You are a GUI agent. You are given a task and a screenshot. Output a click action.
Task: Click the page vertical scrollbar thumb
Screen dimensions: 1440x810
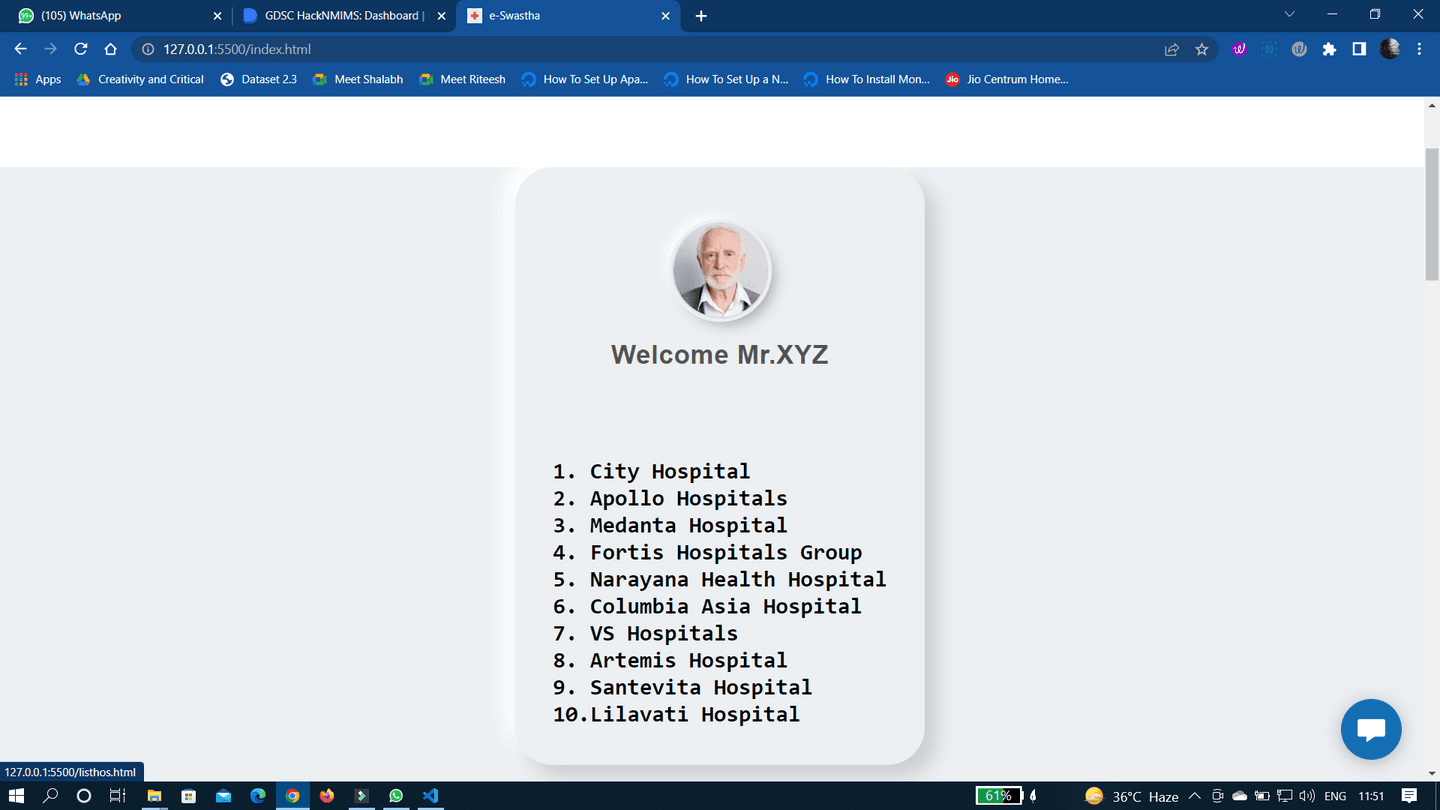click(1432, 215)
